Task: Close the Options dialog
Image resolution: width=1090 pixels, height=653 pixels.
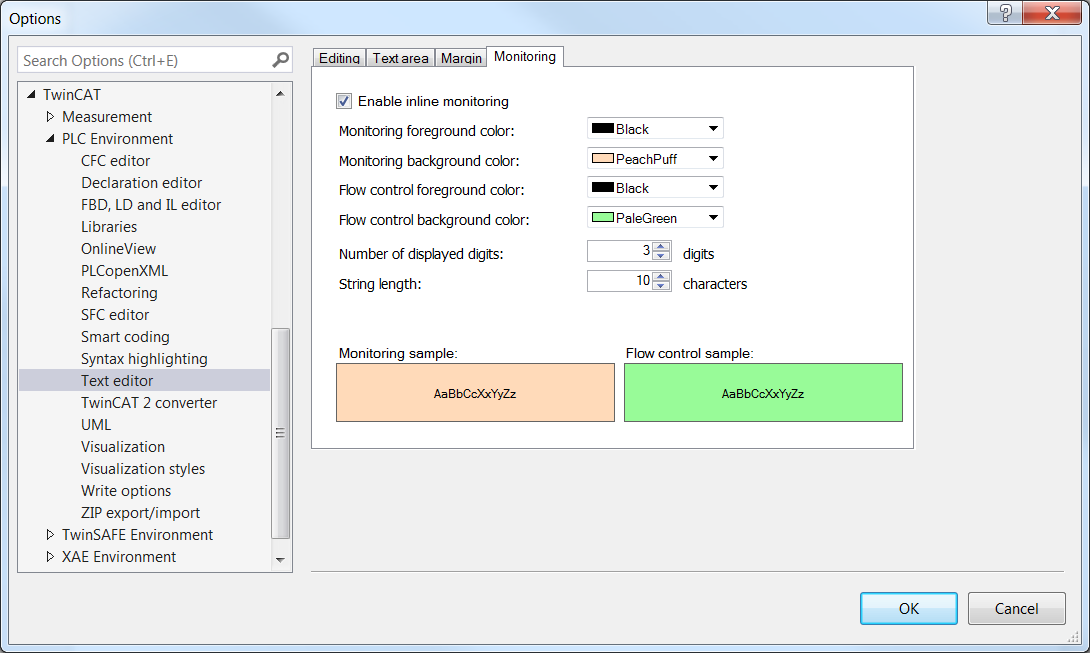Action: pos(1052,13)
